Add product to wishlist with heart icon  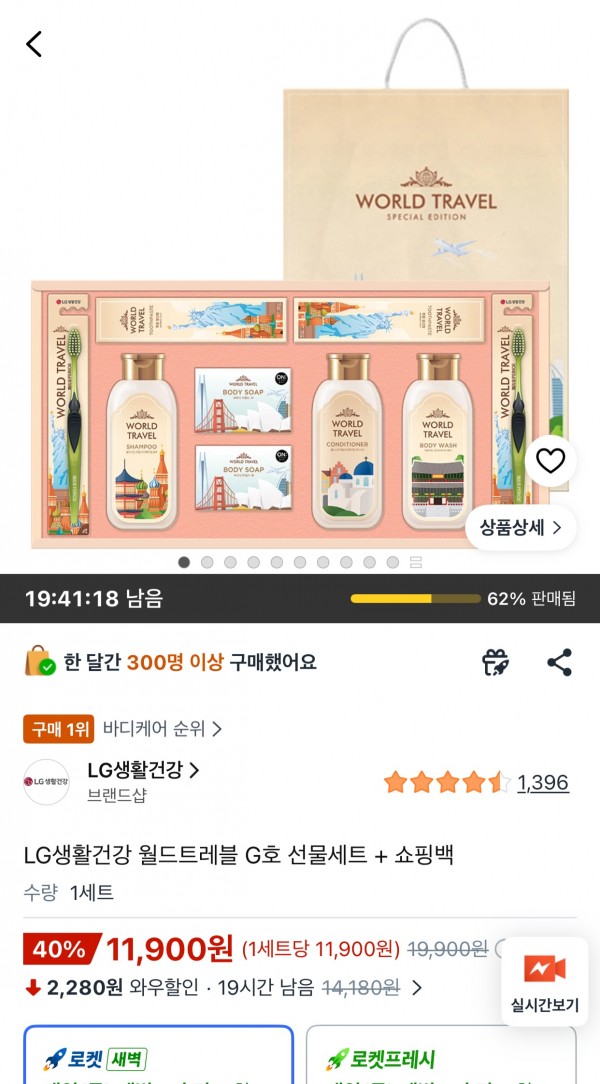[x=550, y=461]
